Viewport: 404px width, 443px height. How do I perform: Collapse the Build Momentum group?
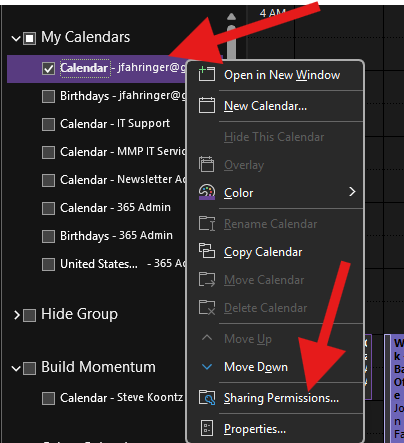point(16,368)
